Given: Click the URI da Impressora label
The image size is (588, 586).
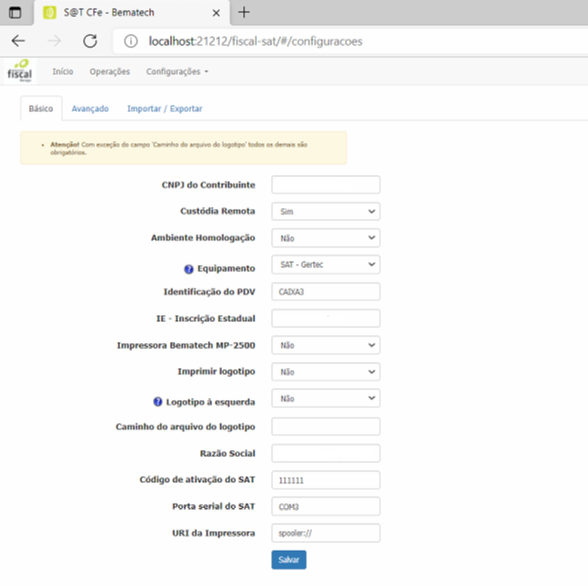Looking at the screenshot, I should [x=214, y=533].
